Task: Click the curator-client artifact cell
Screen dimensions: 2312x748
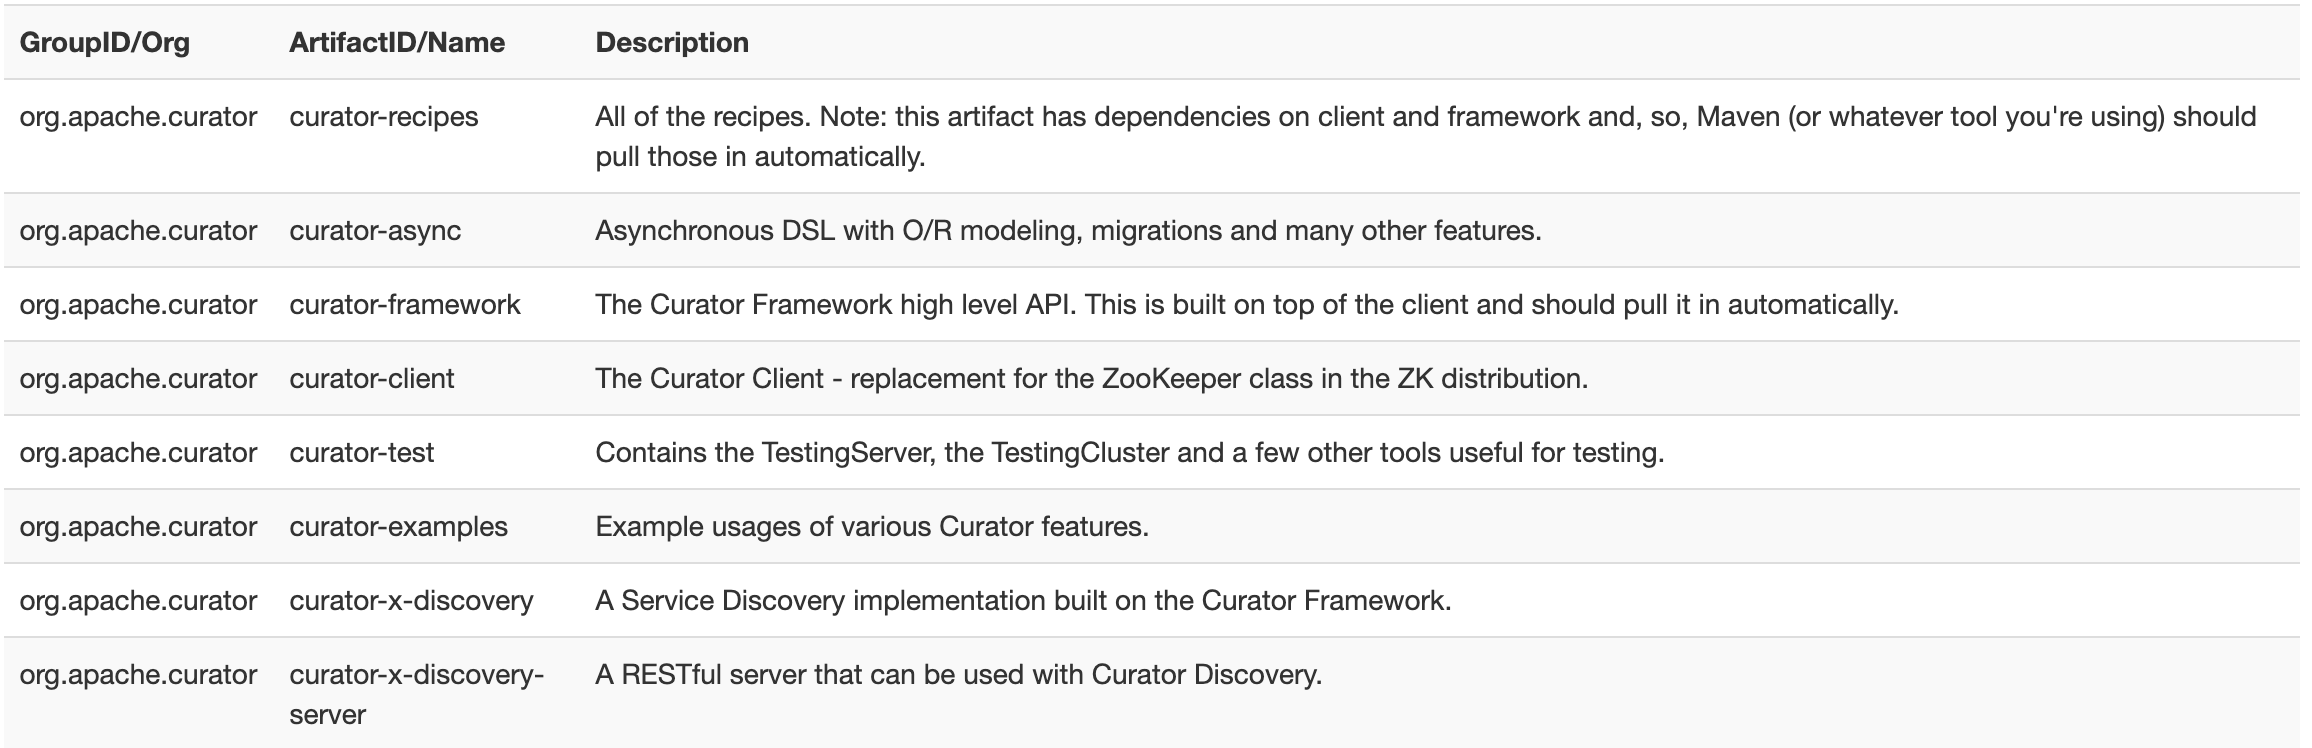Action: click(x=372, y=379)
